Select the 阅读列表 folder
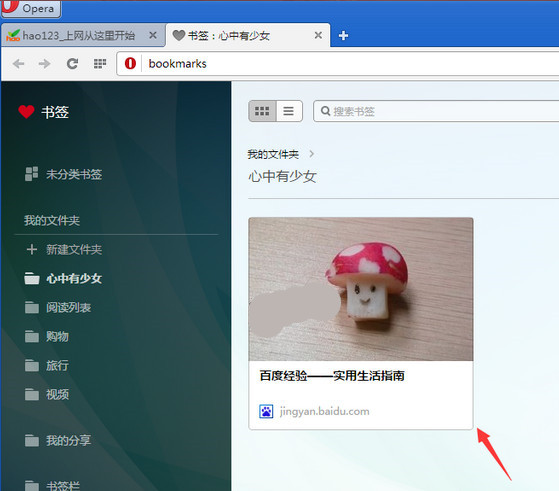The height and width of the screenshot is (491, 559). [58, 307]
